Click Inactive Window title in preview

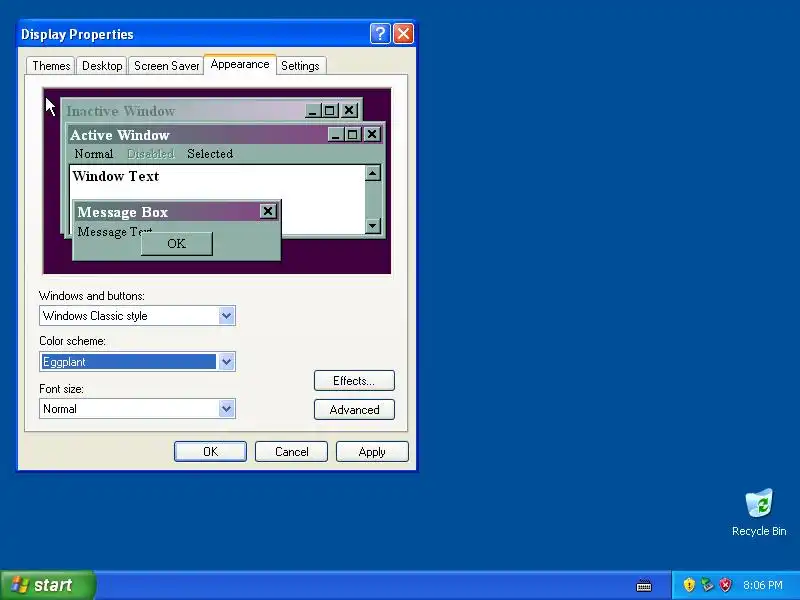pyautogui.click(x=120, y=111)
